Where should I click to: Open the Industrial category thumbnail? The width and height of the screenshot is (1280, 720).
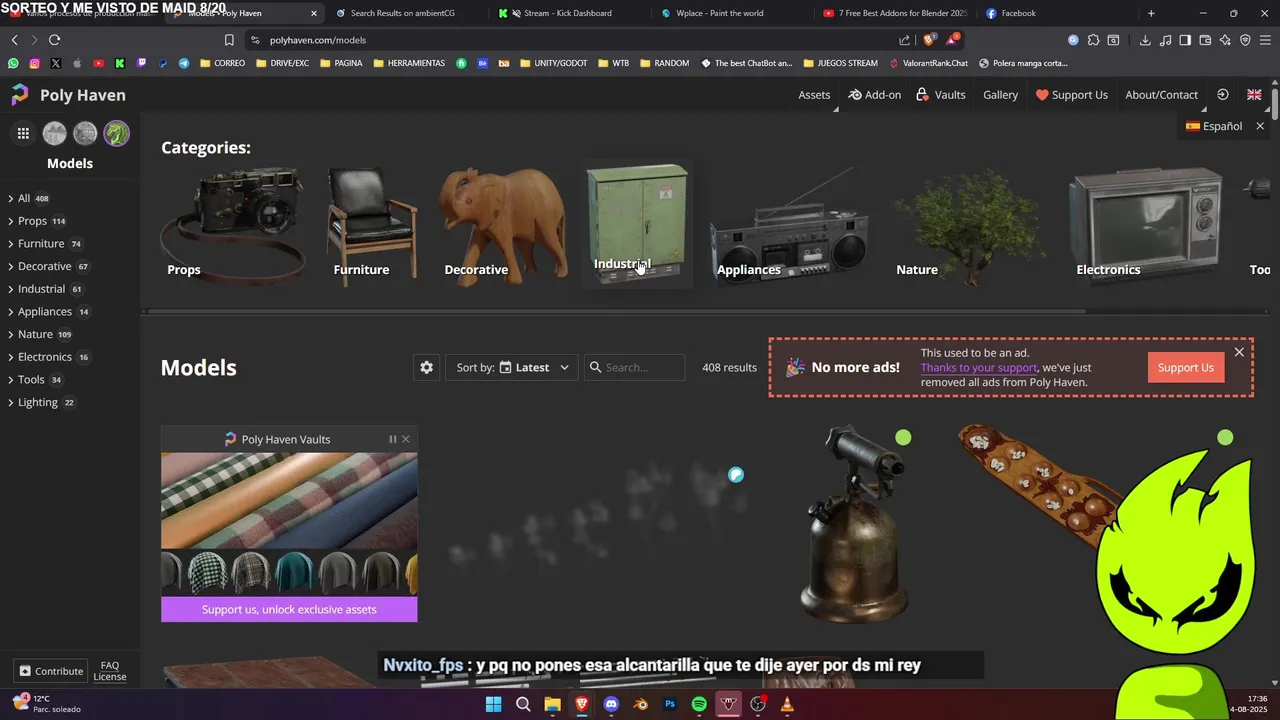click(637, 224)
